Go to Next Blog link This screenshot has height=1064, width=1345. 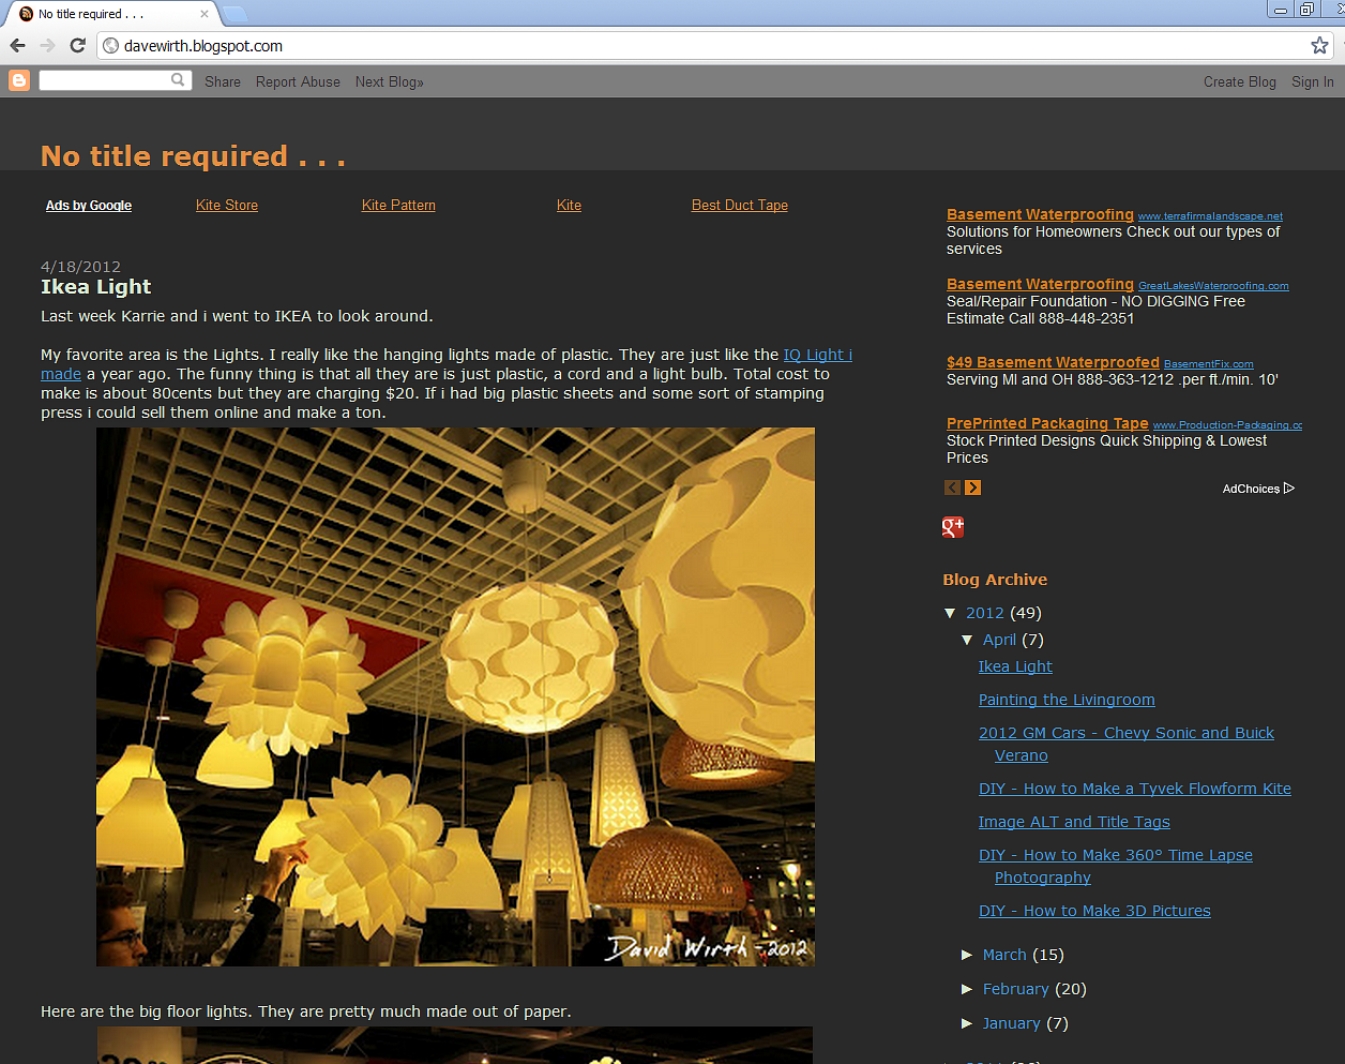pos(389,82)
